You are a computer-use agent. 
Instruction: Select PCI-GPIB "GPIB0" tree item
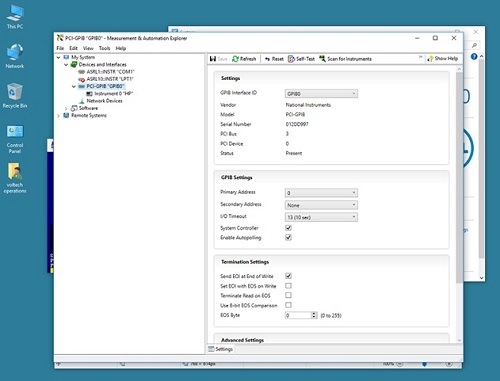[x=105, y=86]
